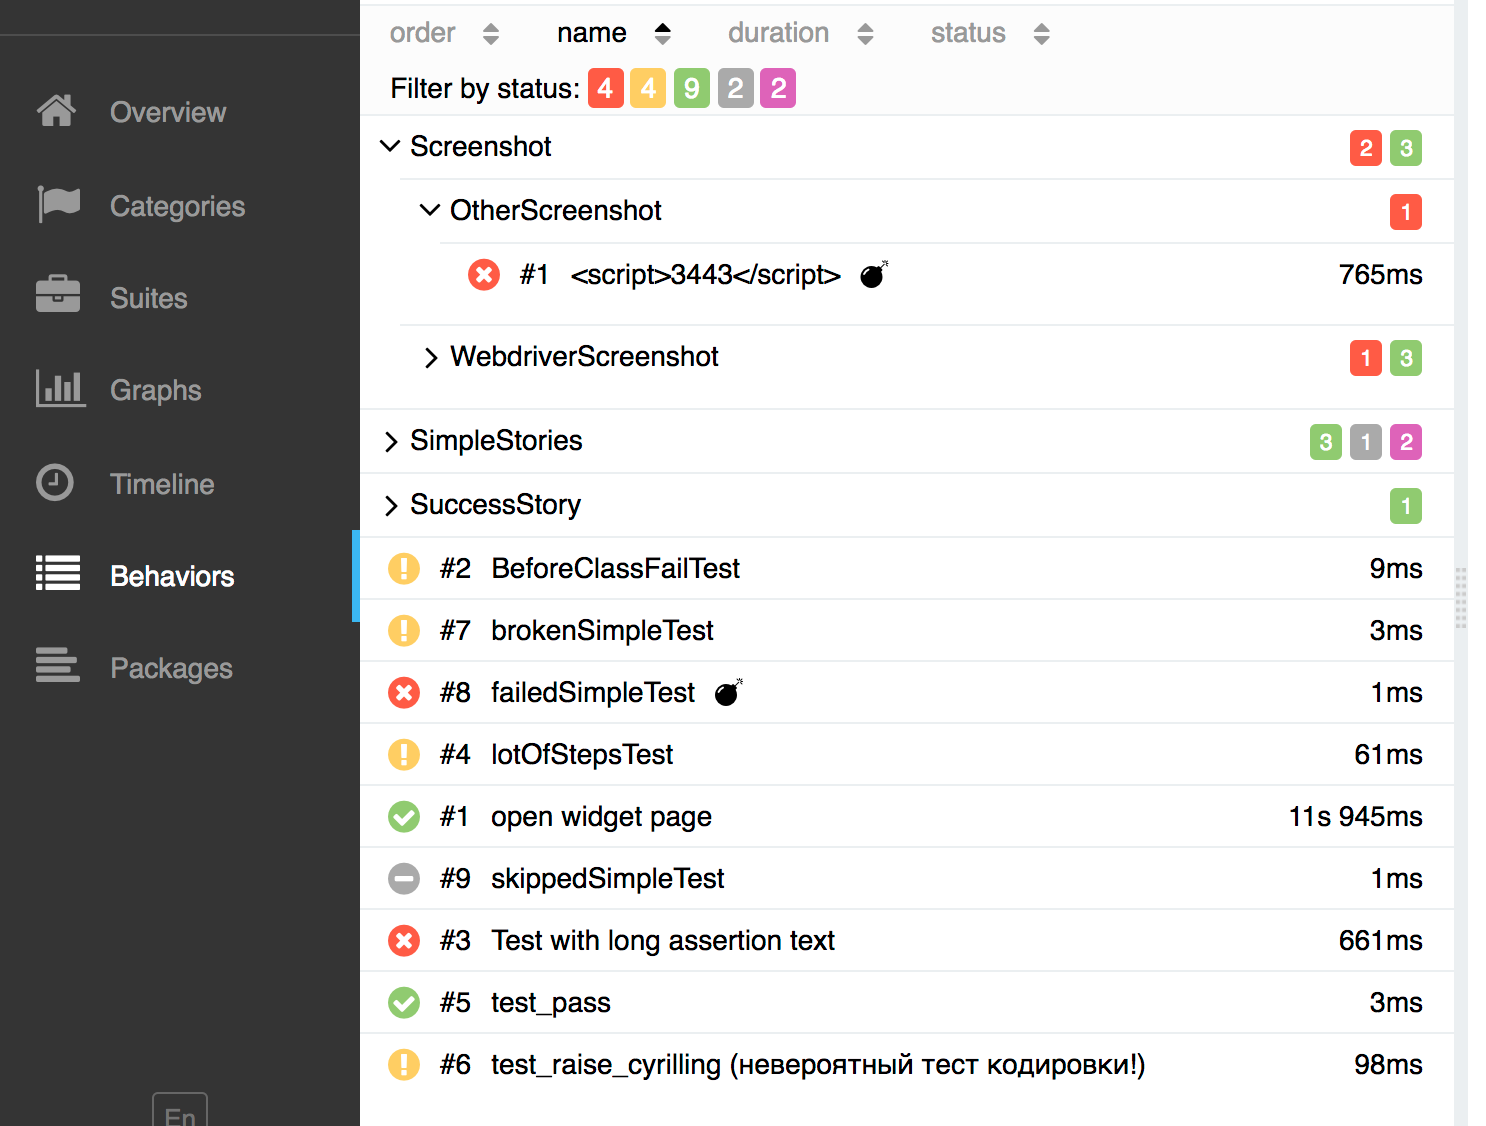
Task: Toggle the green passed status filter
Action: (691, 88)
